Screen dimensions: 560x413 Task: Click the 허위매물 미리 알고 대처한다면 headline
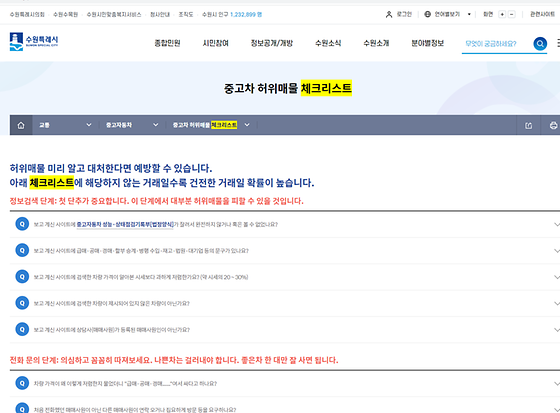[111, 168]
